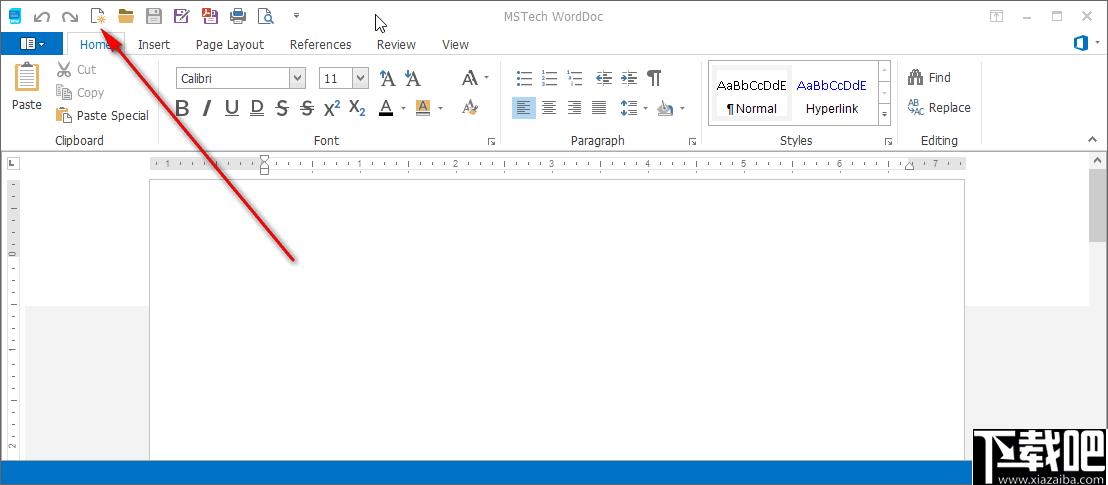
Task: Toggle Italic formatting
Action: (x=207, y=108)
